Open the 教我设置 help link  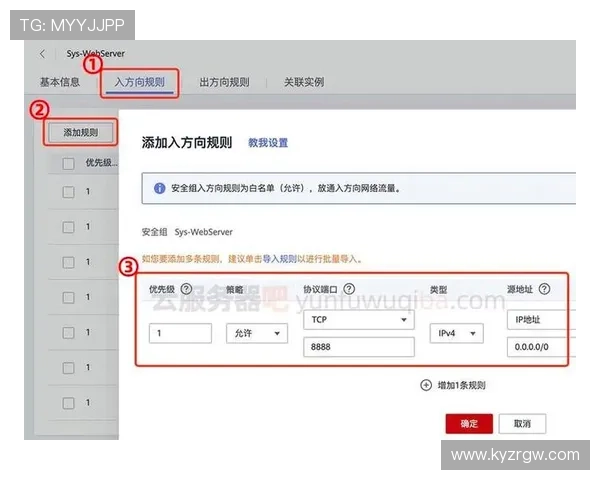(268, 143)
